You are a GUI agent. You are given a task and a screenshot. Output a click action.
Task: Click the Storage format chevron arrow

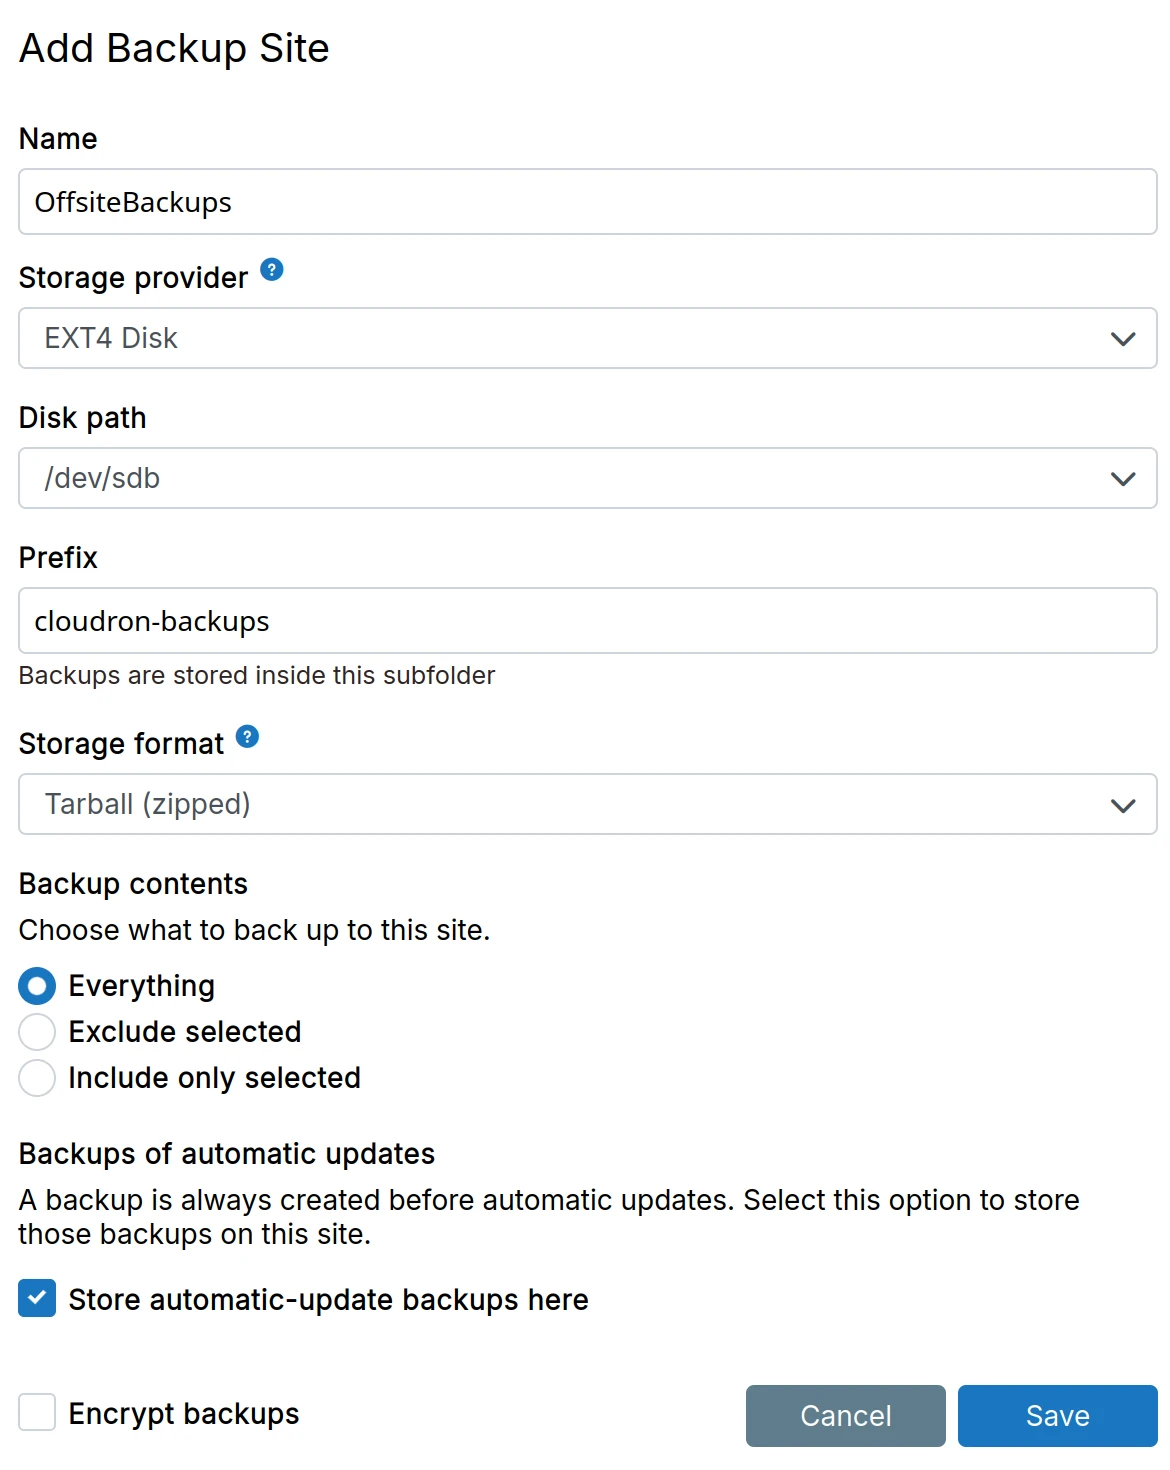coord(1123,805)
